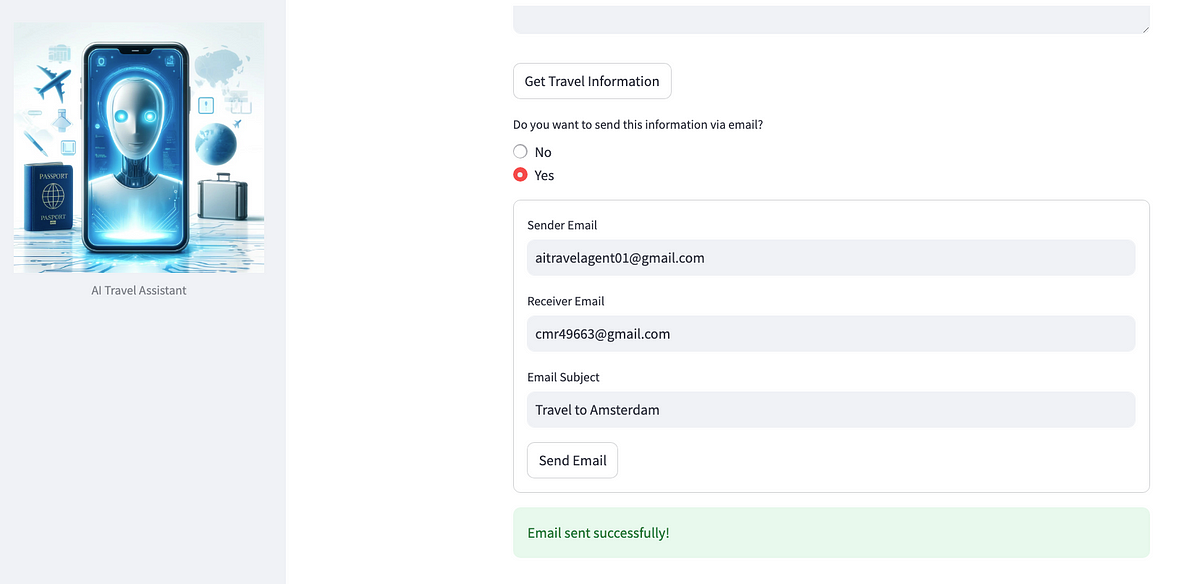Click the text area above Get Travel Information
The image size is (1200, 584).
click(x=830, y=18)
